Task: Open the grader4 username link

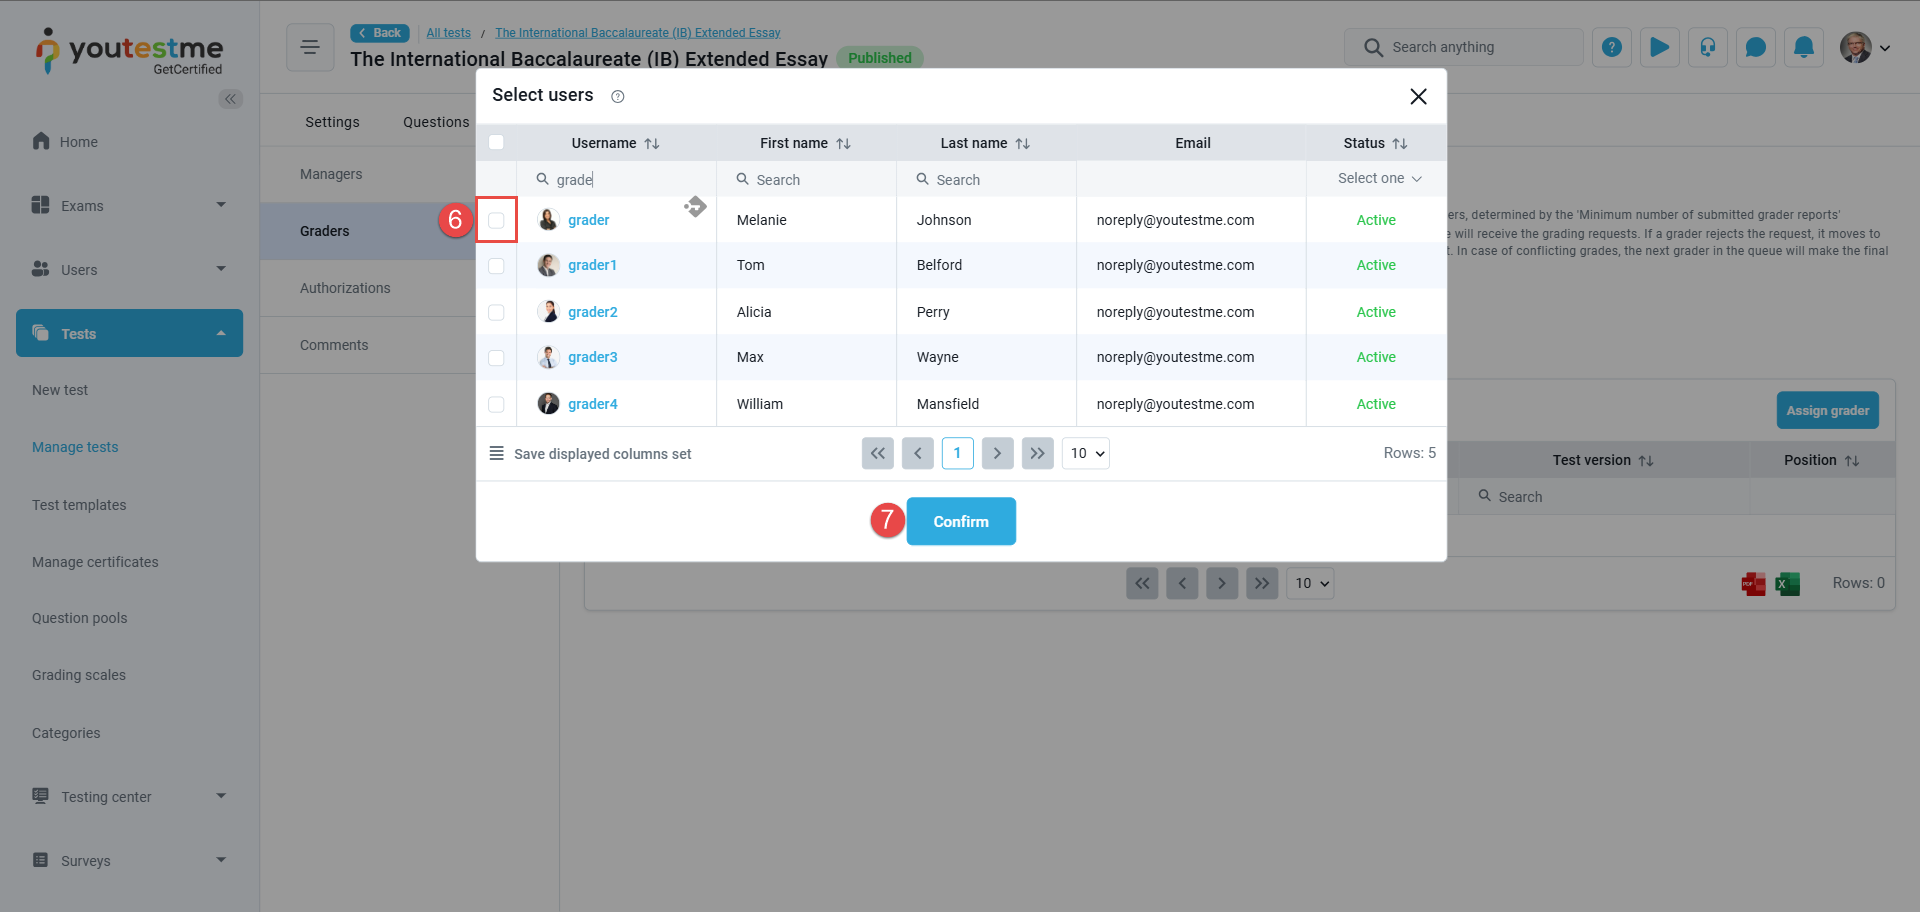Action: 592,404
